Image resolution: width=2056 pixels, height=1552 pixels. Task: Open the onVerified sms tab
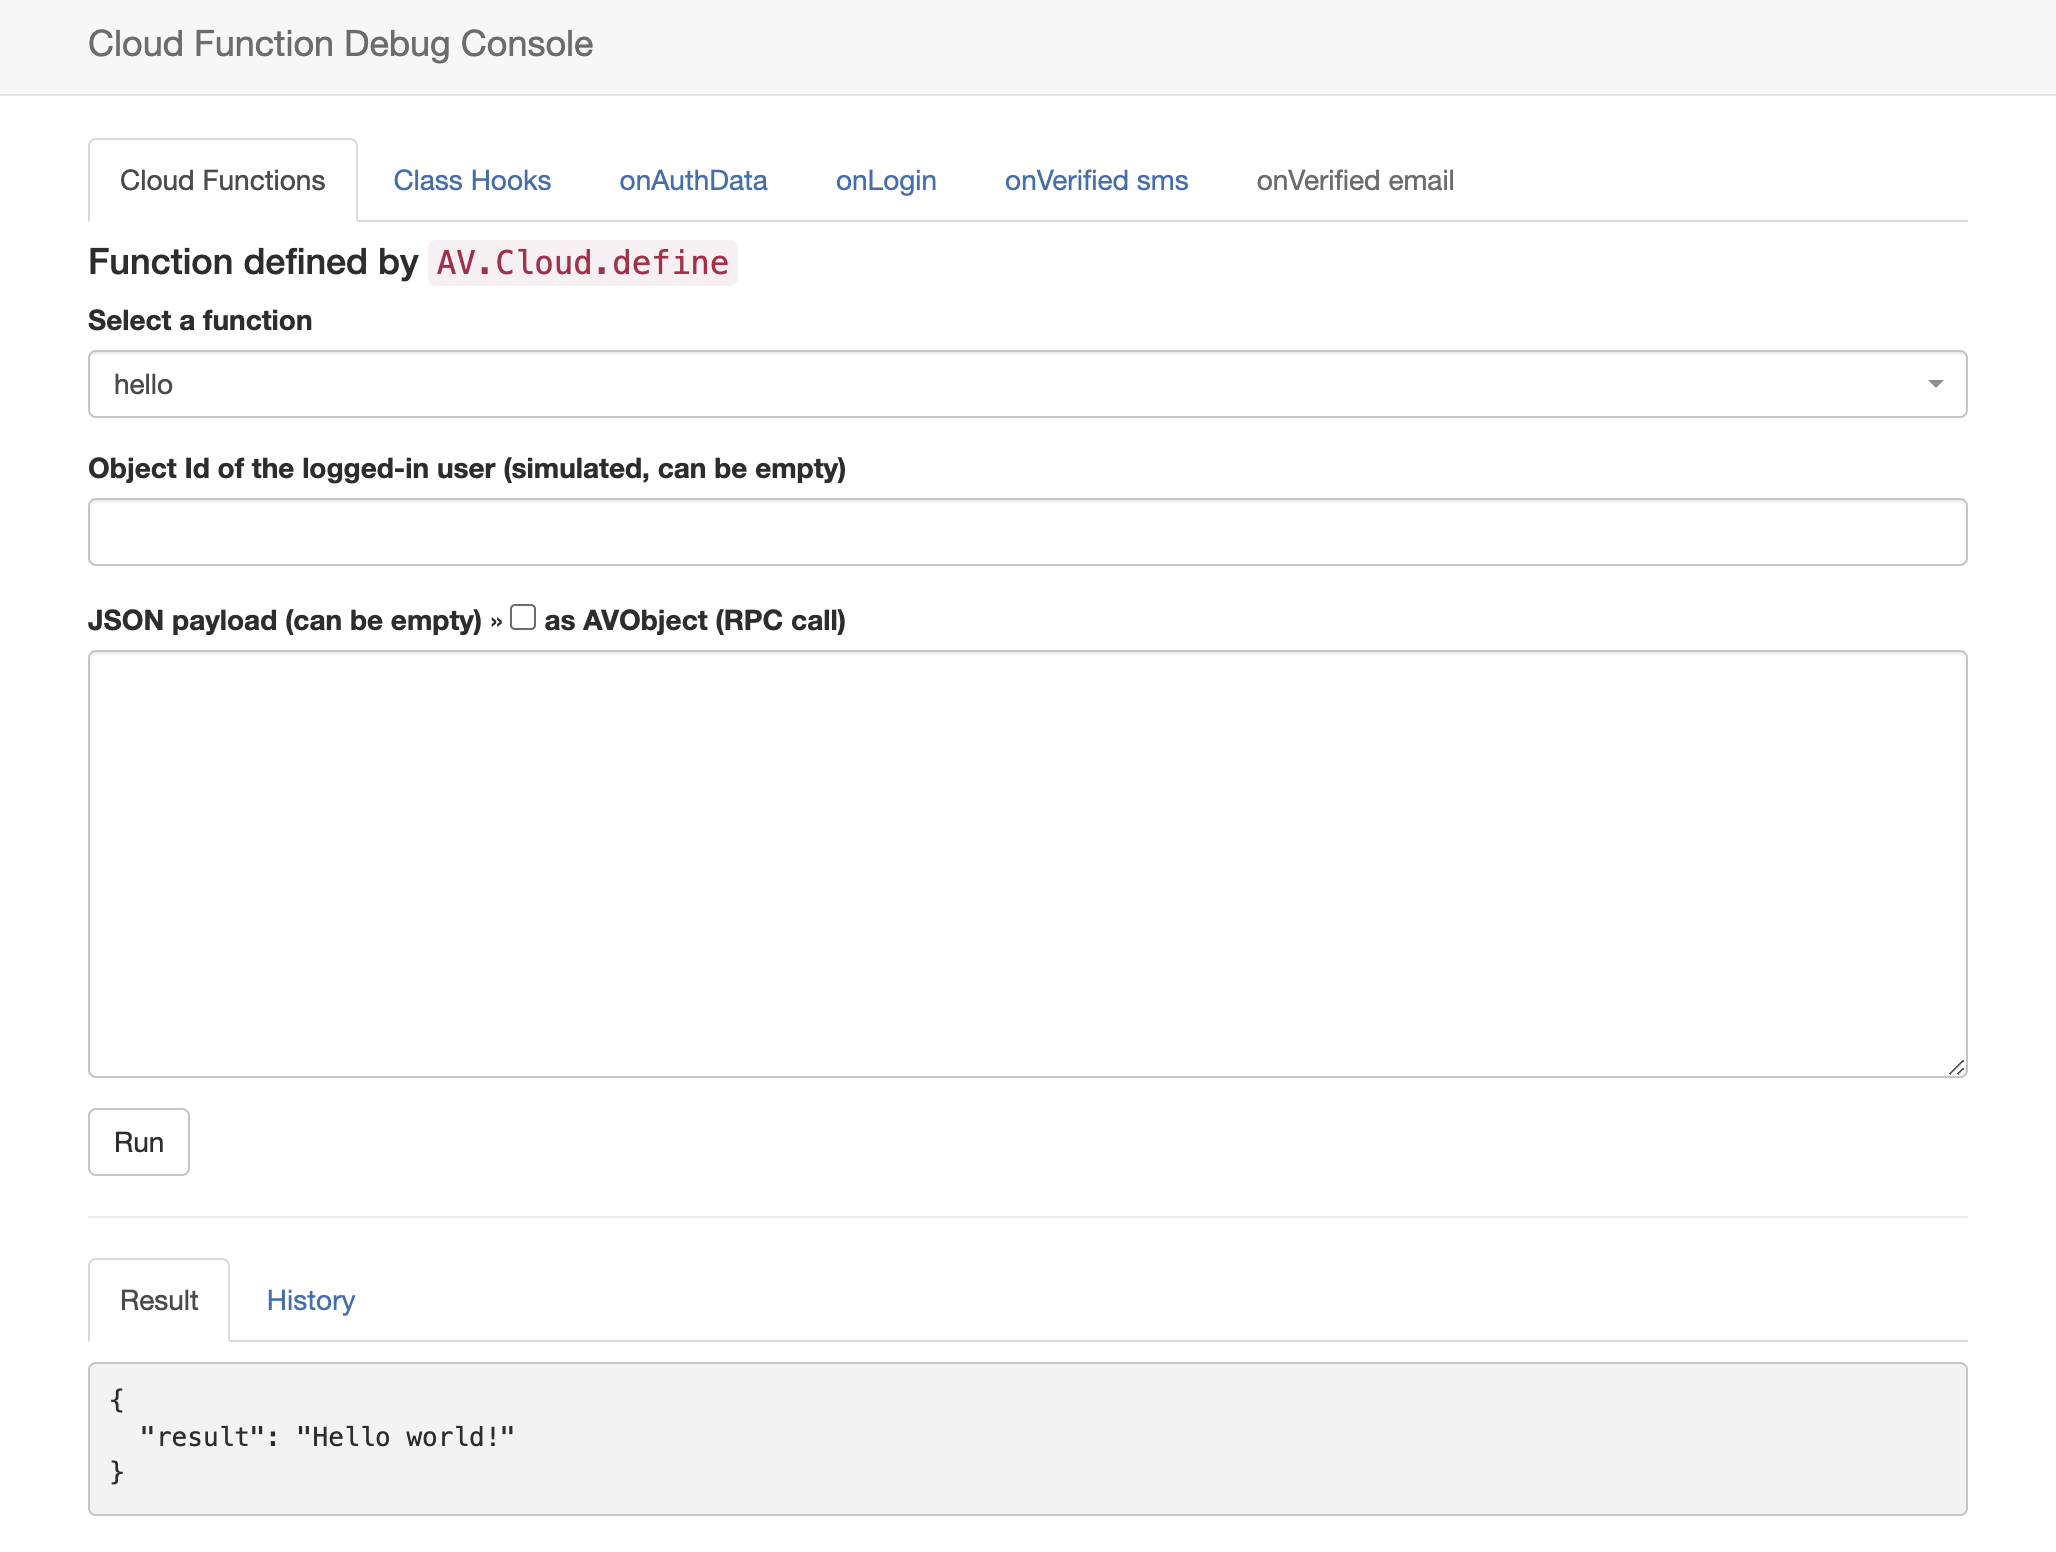coord(1096,180)
